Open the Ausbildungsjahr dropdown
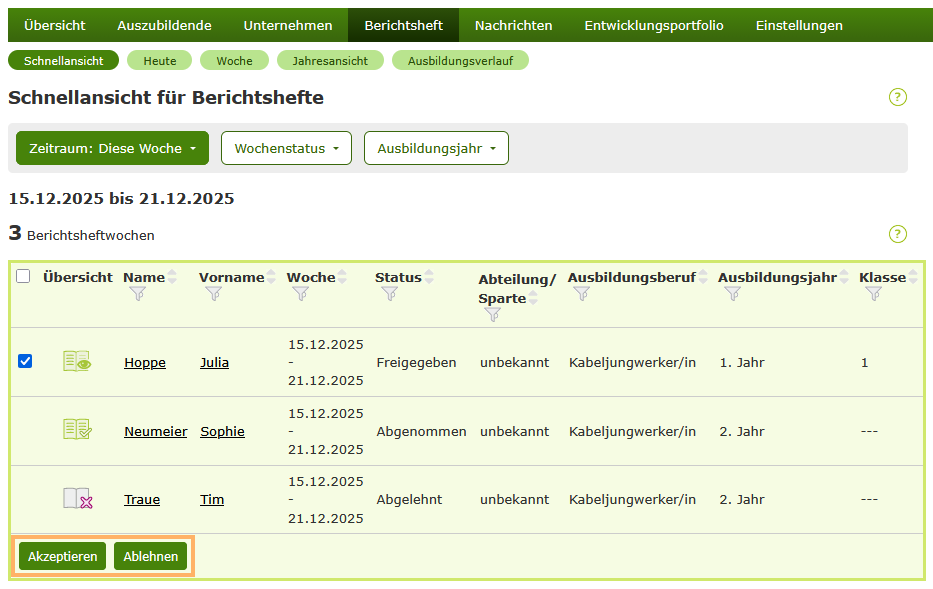This screenshot has width=933, height=589. click(x=436, y=146)
